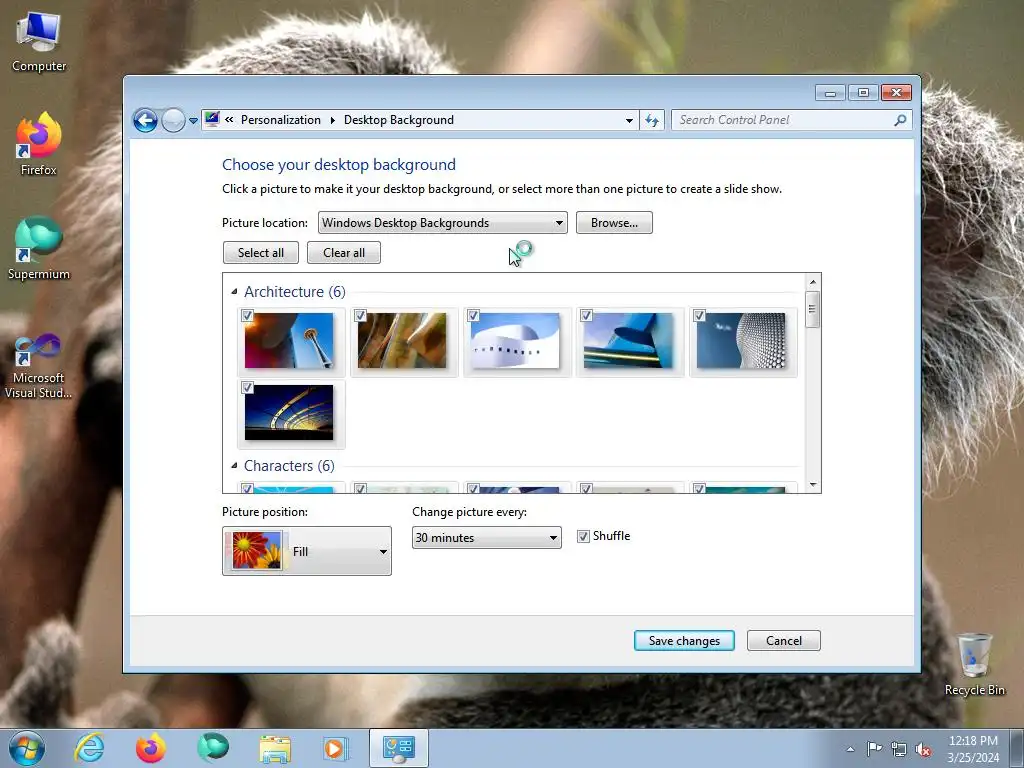Open the taskbar clock showing 12:18 PM
1024x768 pixels.
[973, 749]
